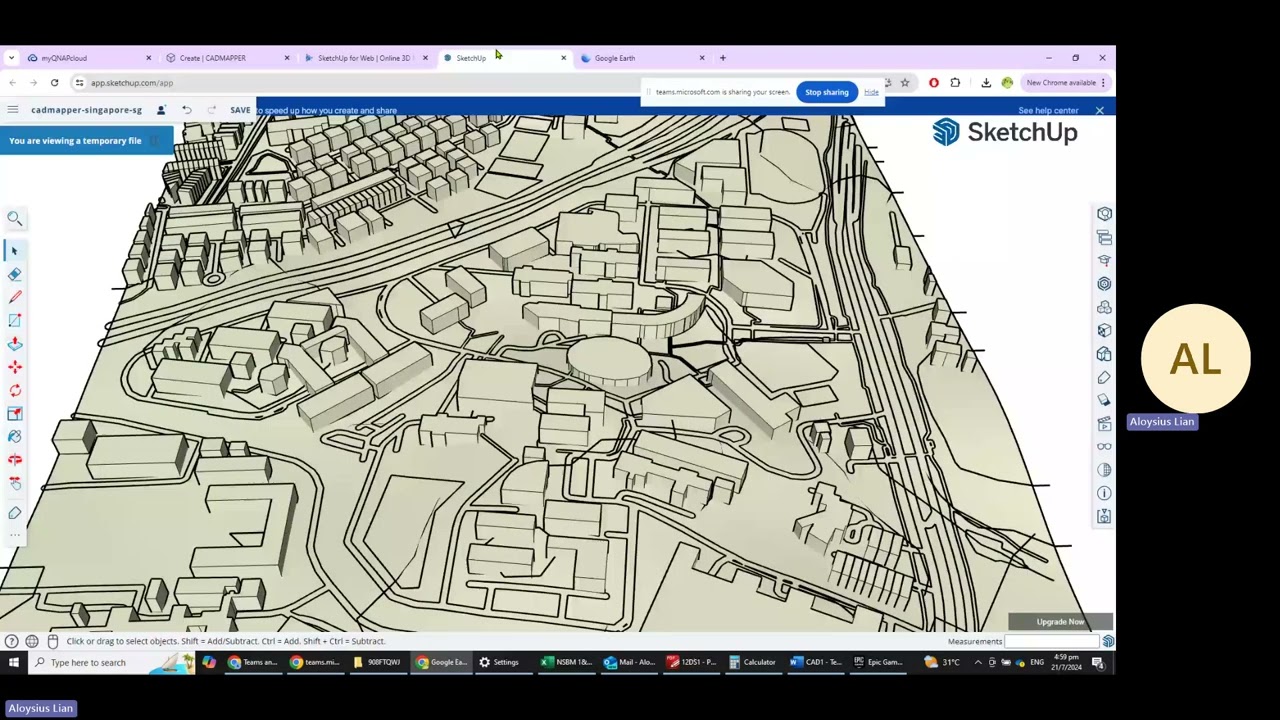1280x720 pixels.
Task: Switch to the Create | CADMAPPER tab
Action: (228, 58)
